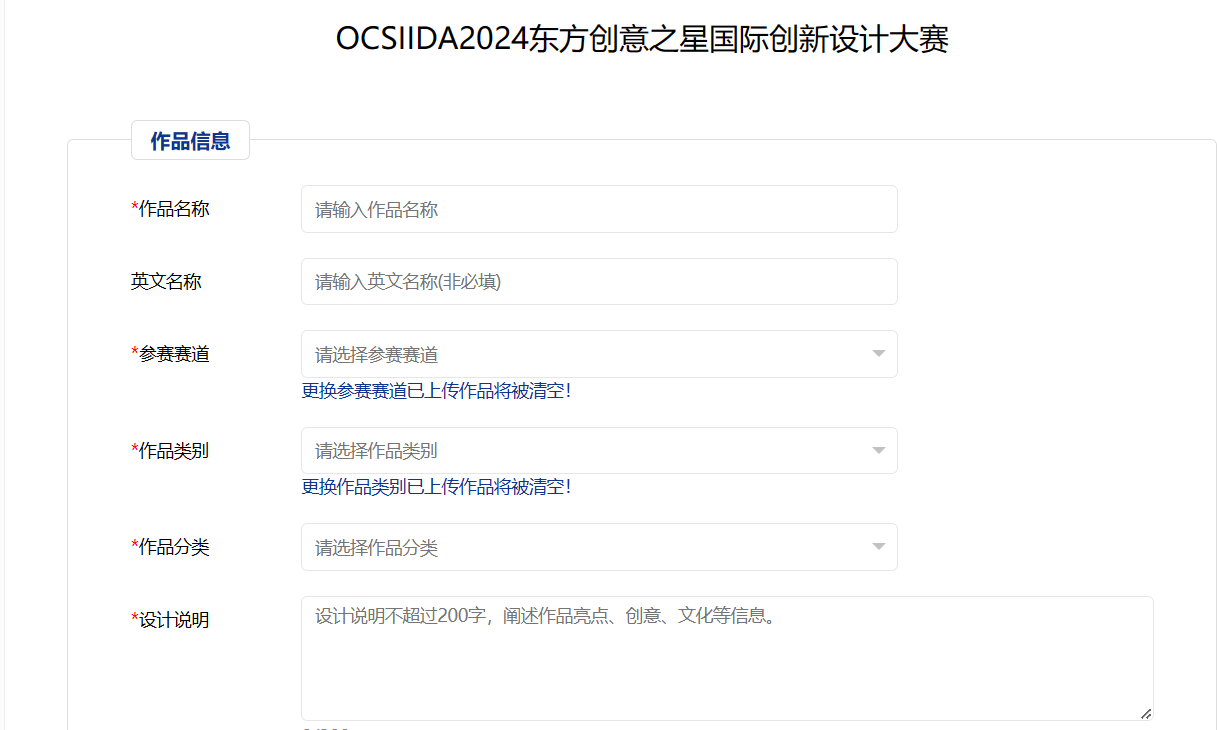Click the 英文名称 field label

click(x=166, y=282)
